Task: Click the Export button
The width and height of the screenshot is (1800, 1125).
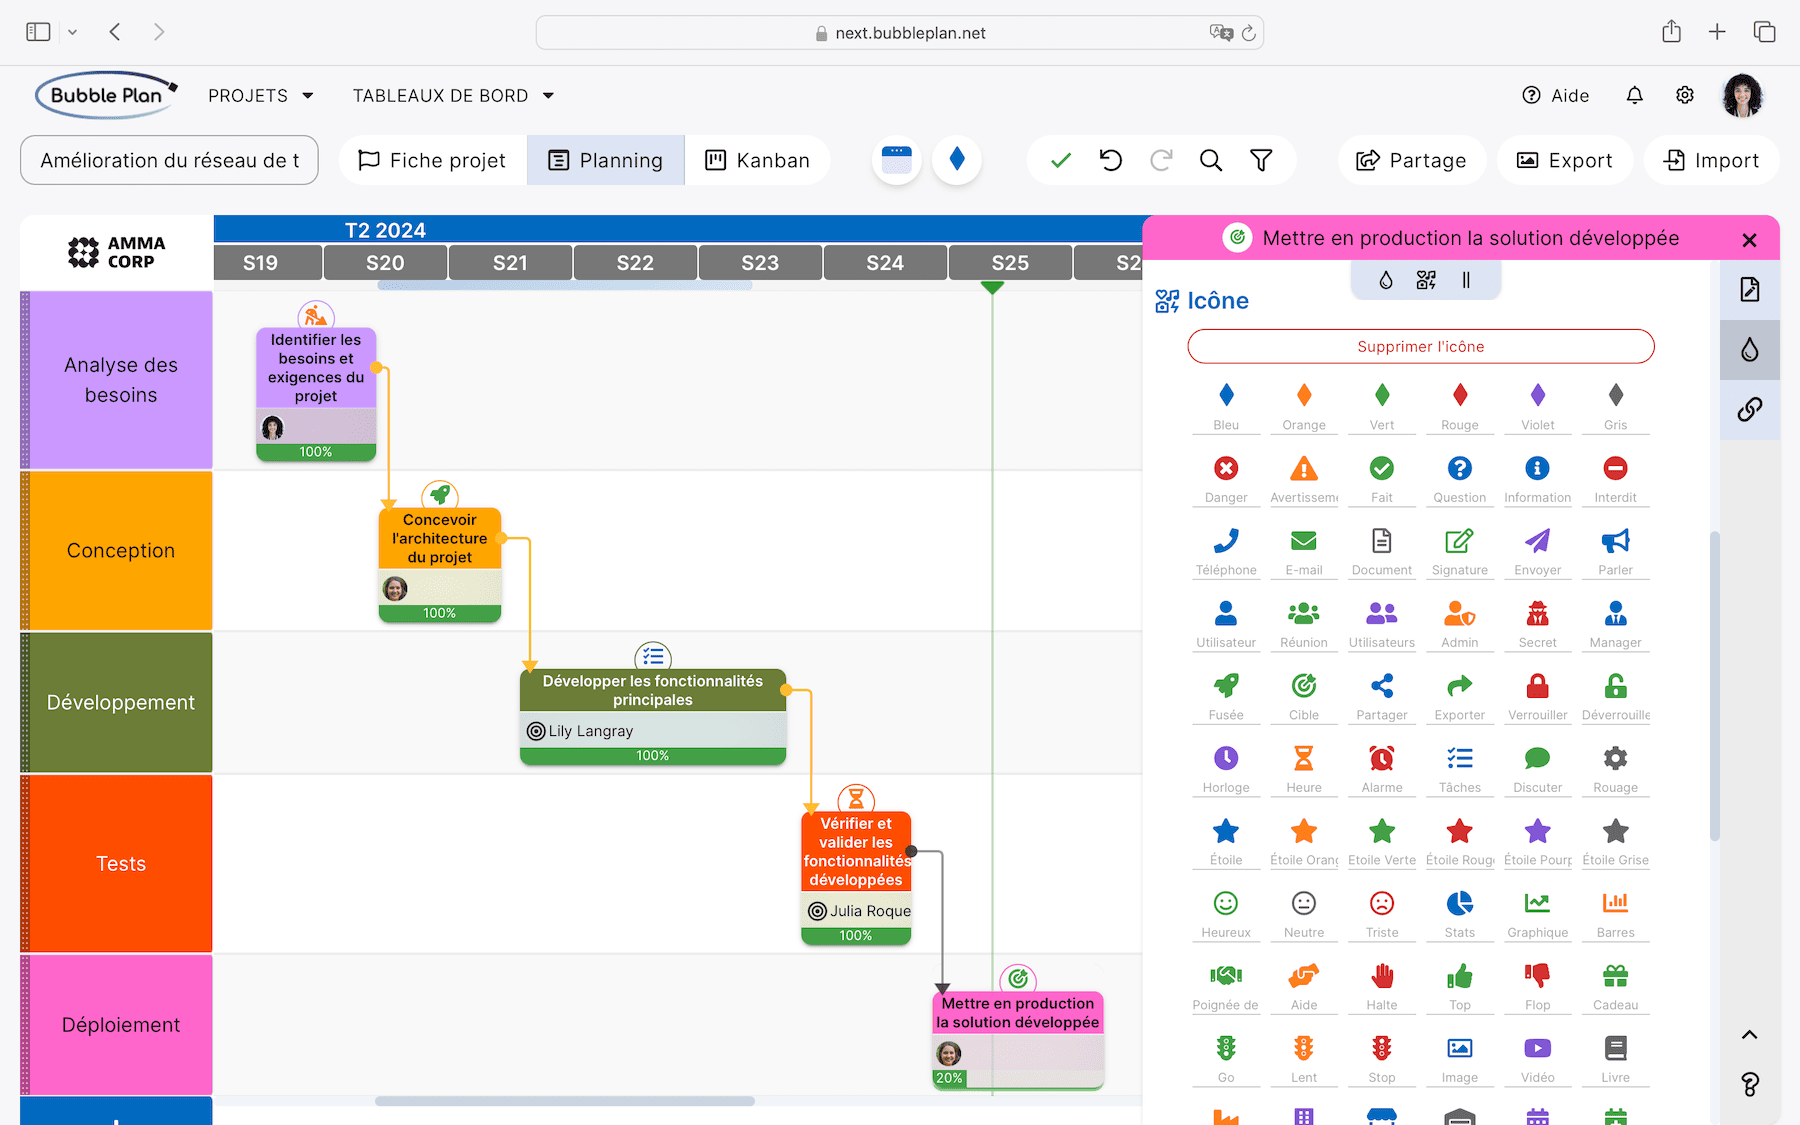Action: click(x=1564, y=160)
